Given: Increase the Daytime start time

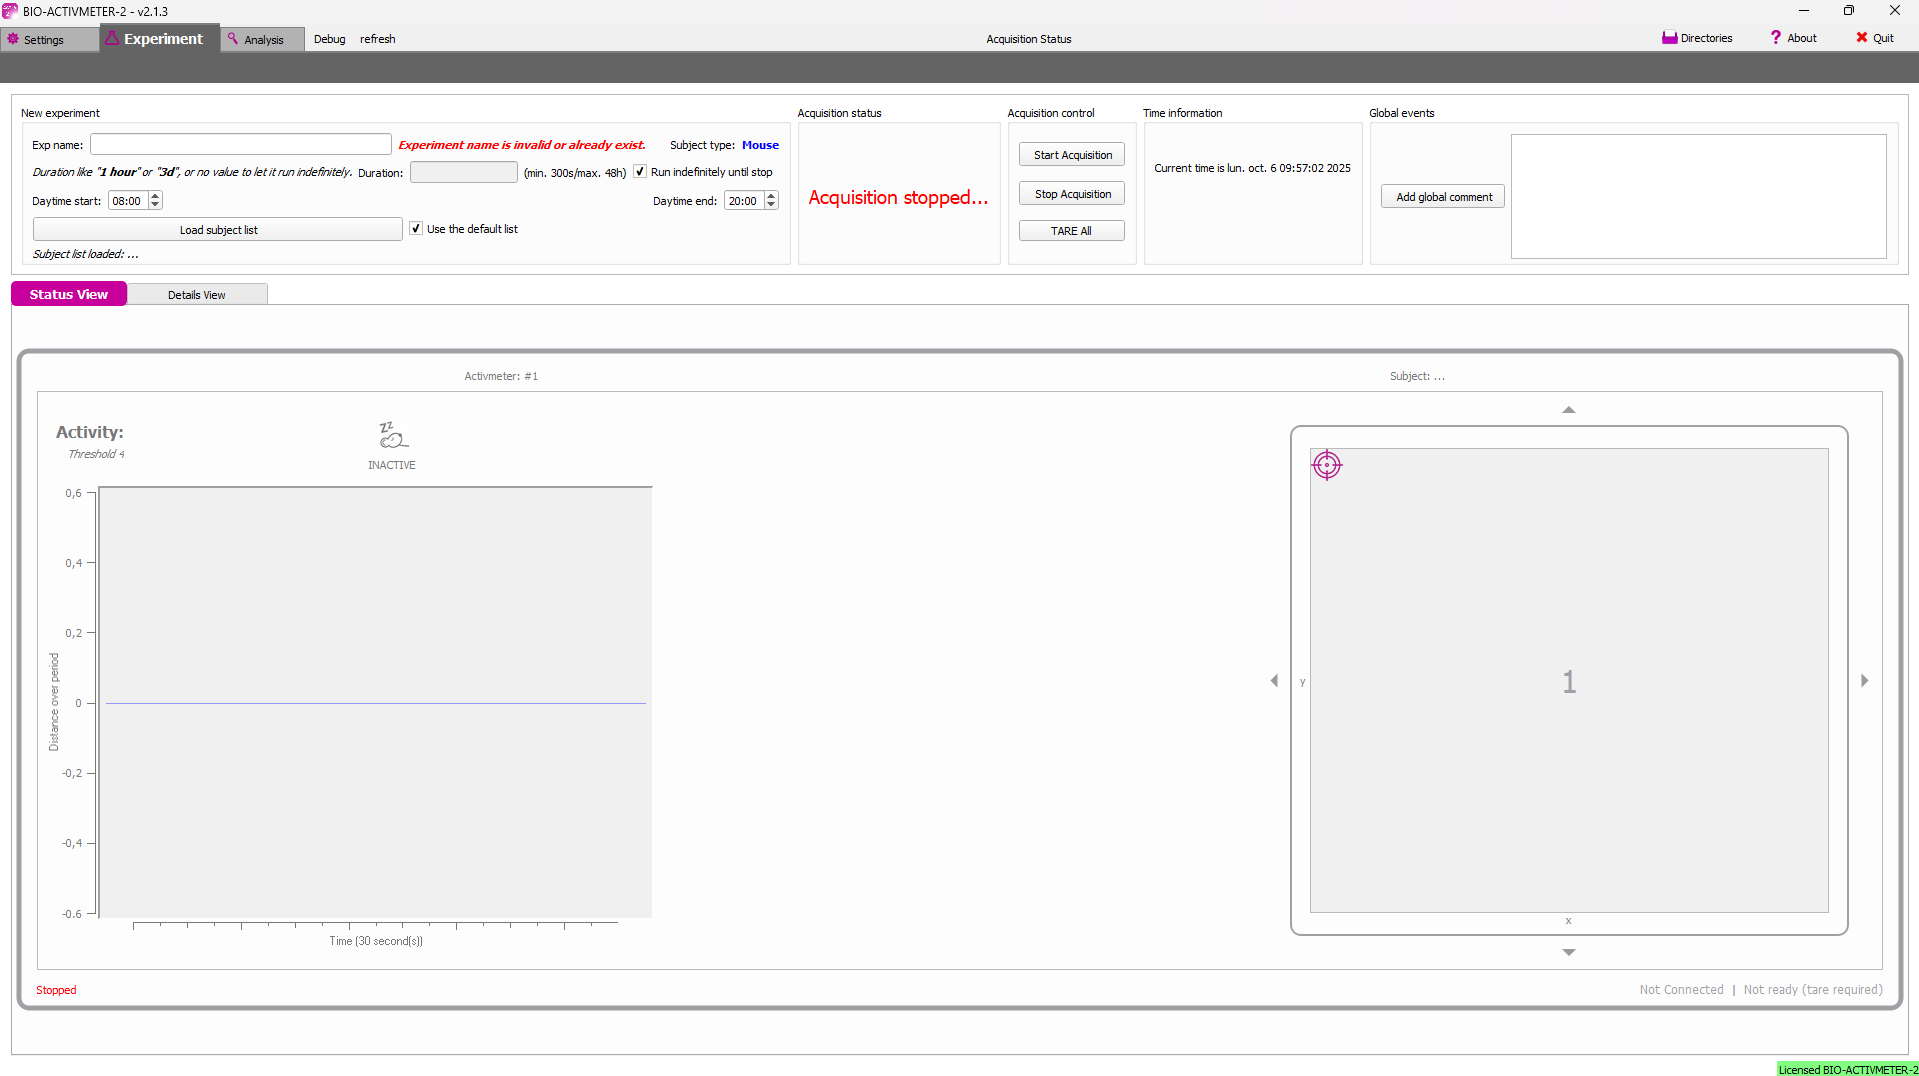Looking at the screenshot, I should (155, 196).
